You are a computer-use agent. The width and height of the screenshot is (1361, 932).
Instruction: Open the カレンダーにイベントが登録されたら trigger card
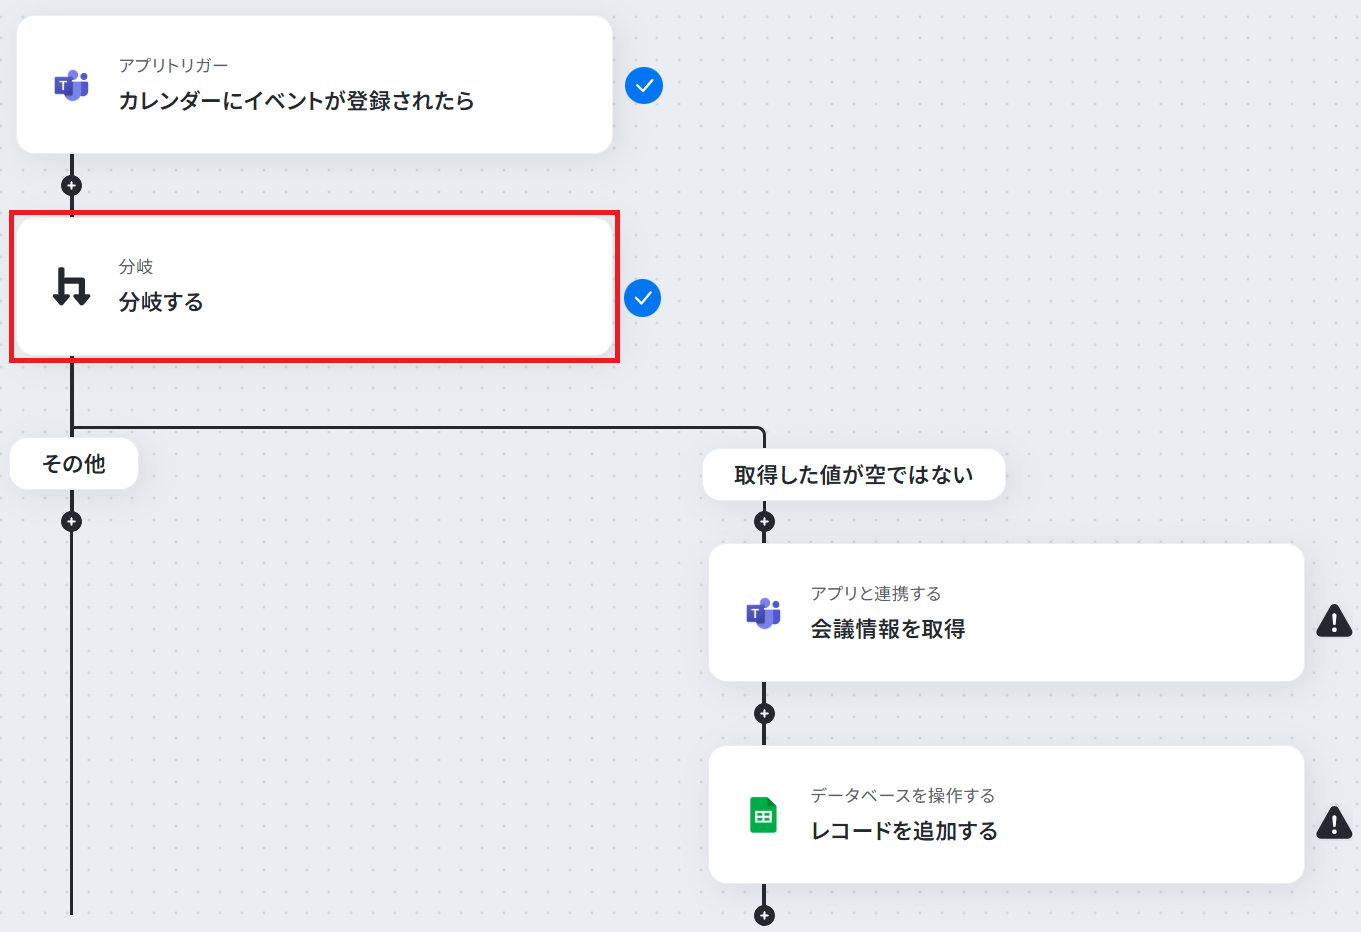pyautogui.click(x=314, y=85)
